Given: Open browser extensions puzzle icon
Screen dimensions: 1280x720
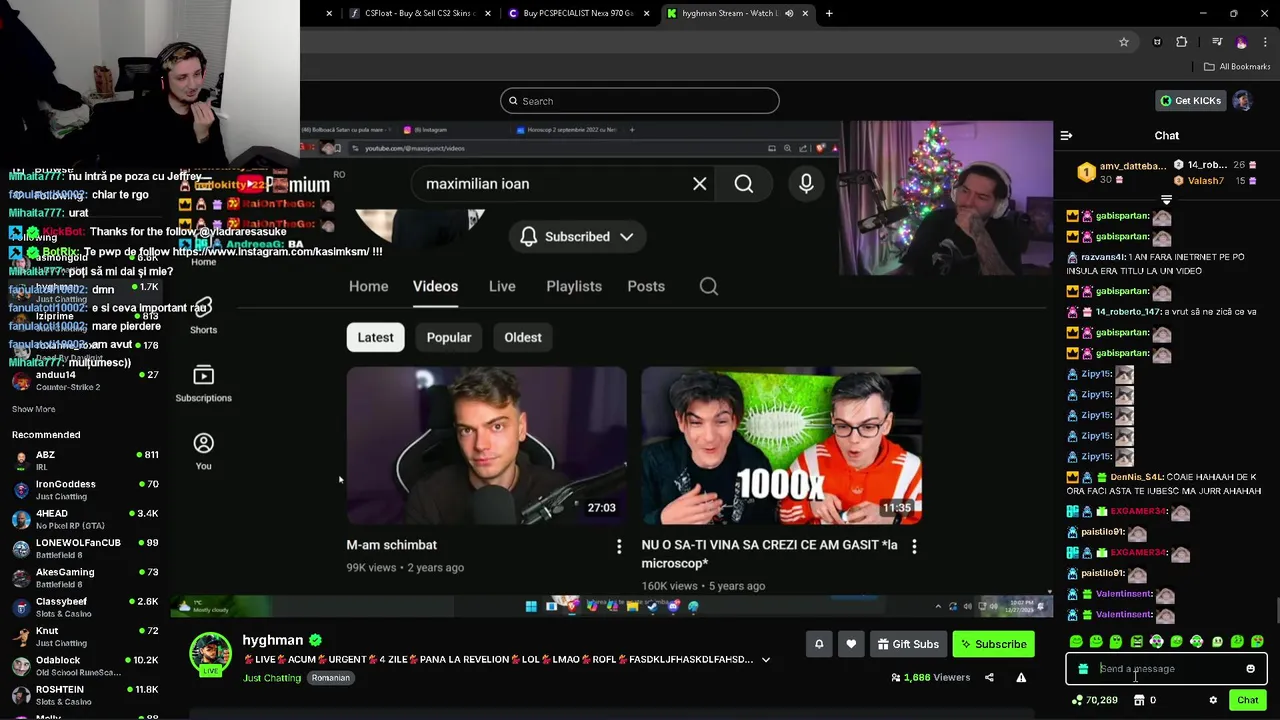Looking at the screenshot, I should point(1182,42).
